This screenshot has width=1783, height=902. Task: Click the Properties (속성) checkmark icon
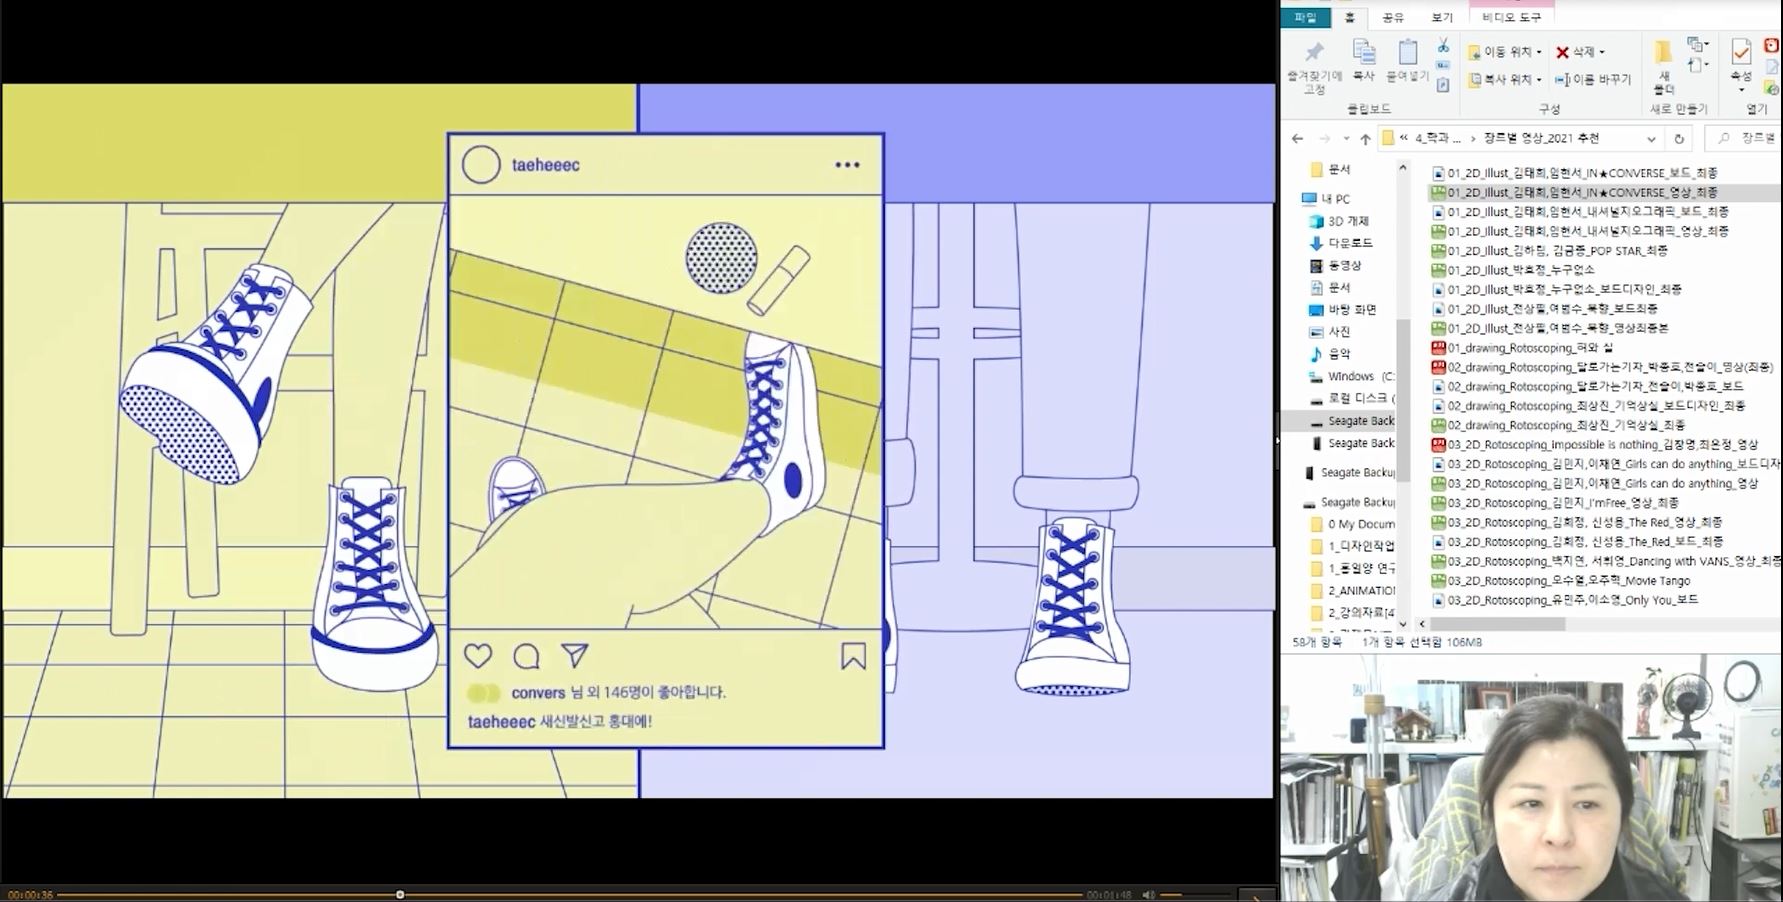pos(1741,52)
